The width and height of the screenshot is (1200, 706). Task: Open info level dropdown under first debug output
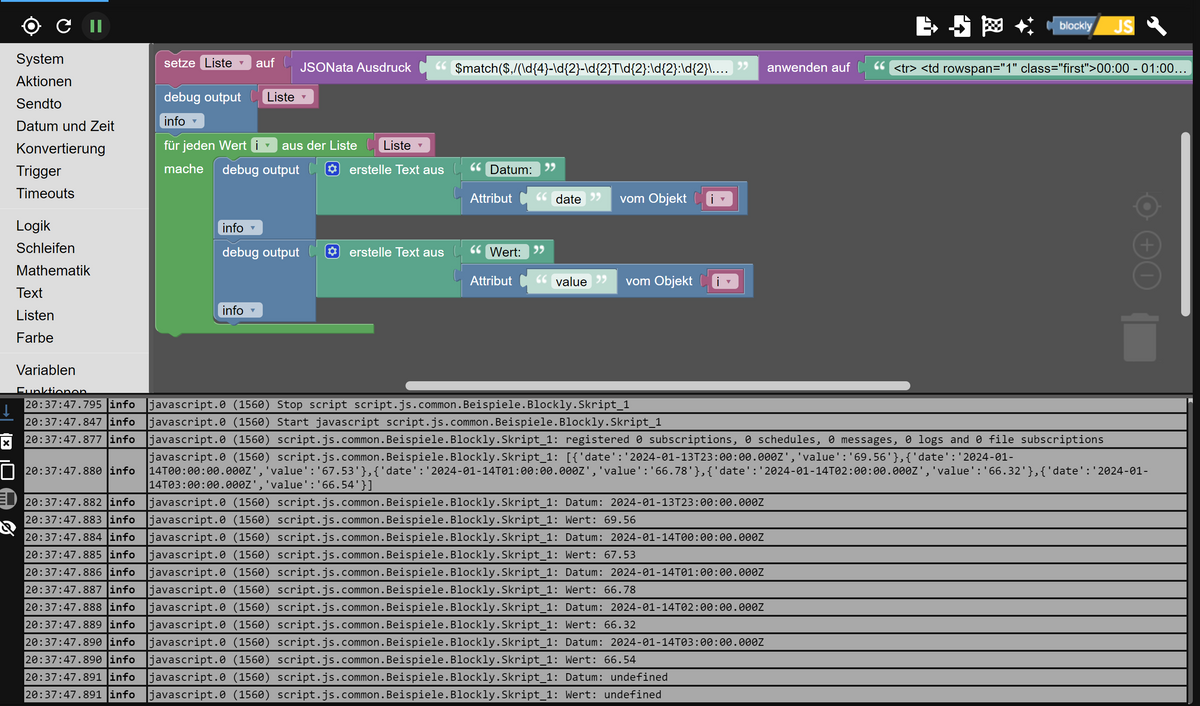click(x=182, y=121)
